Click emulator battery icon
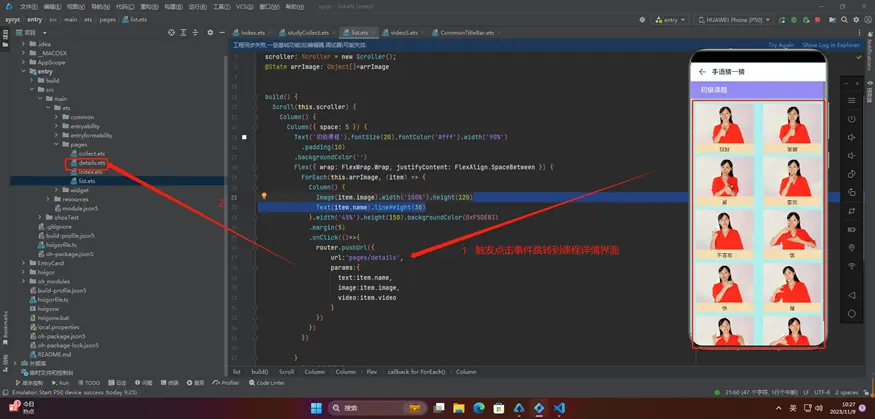875x419 pixels. pos(852,229)
